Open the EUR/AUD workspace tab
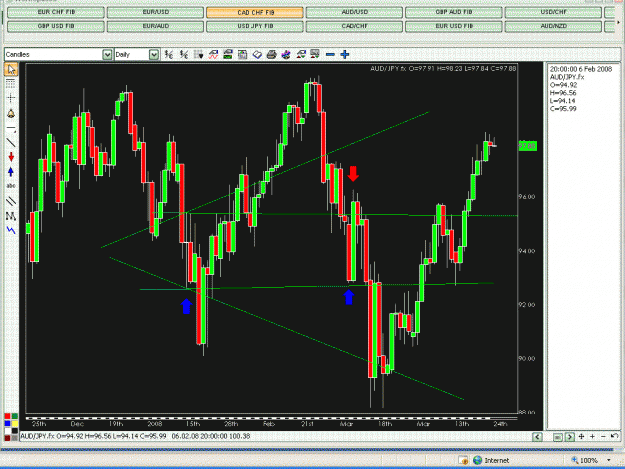 click(155, 26)
